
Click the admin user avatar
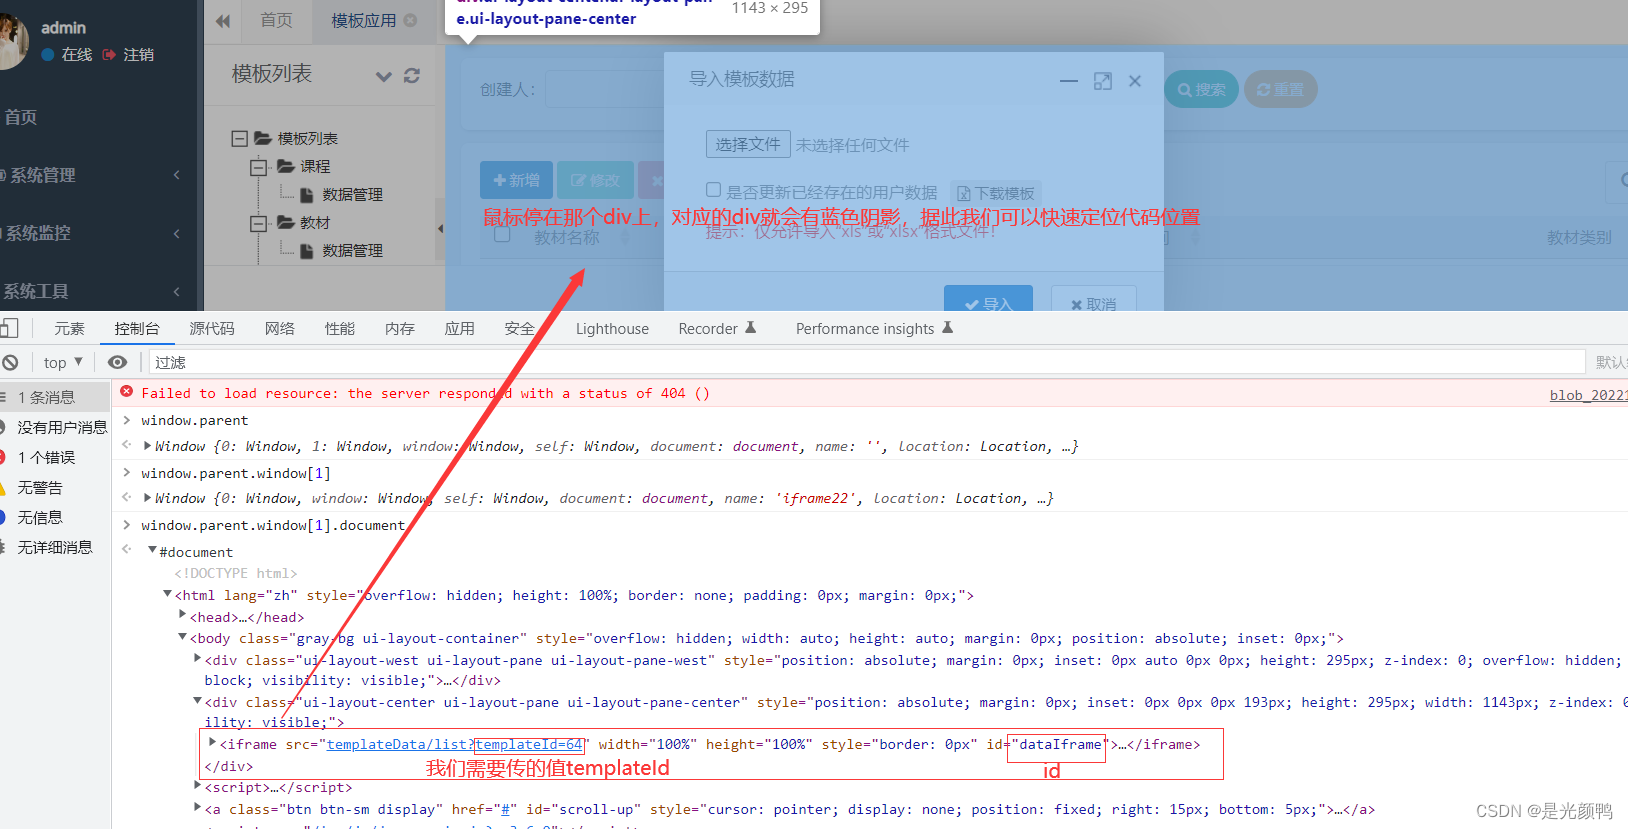tap(12, 42)
